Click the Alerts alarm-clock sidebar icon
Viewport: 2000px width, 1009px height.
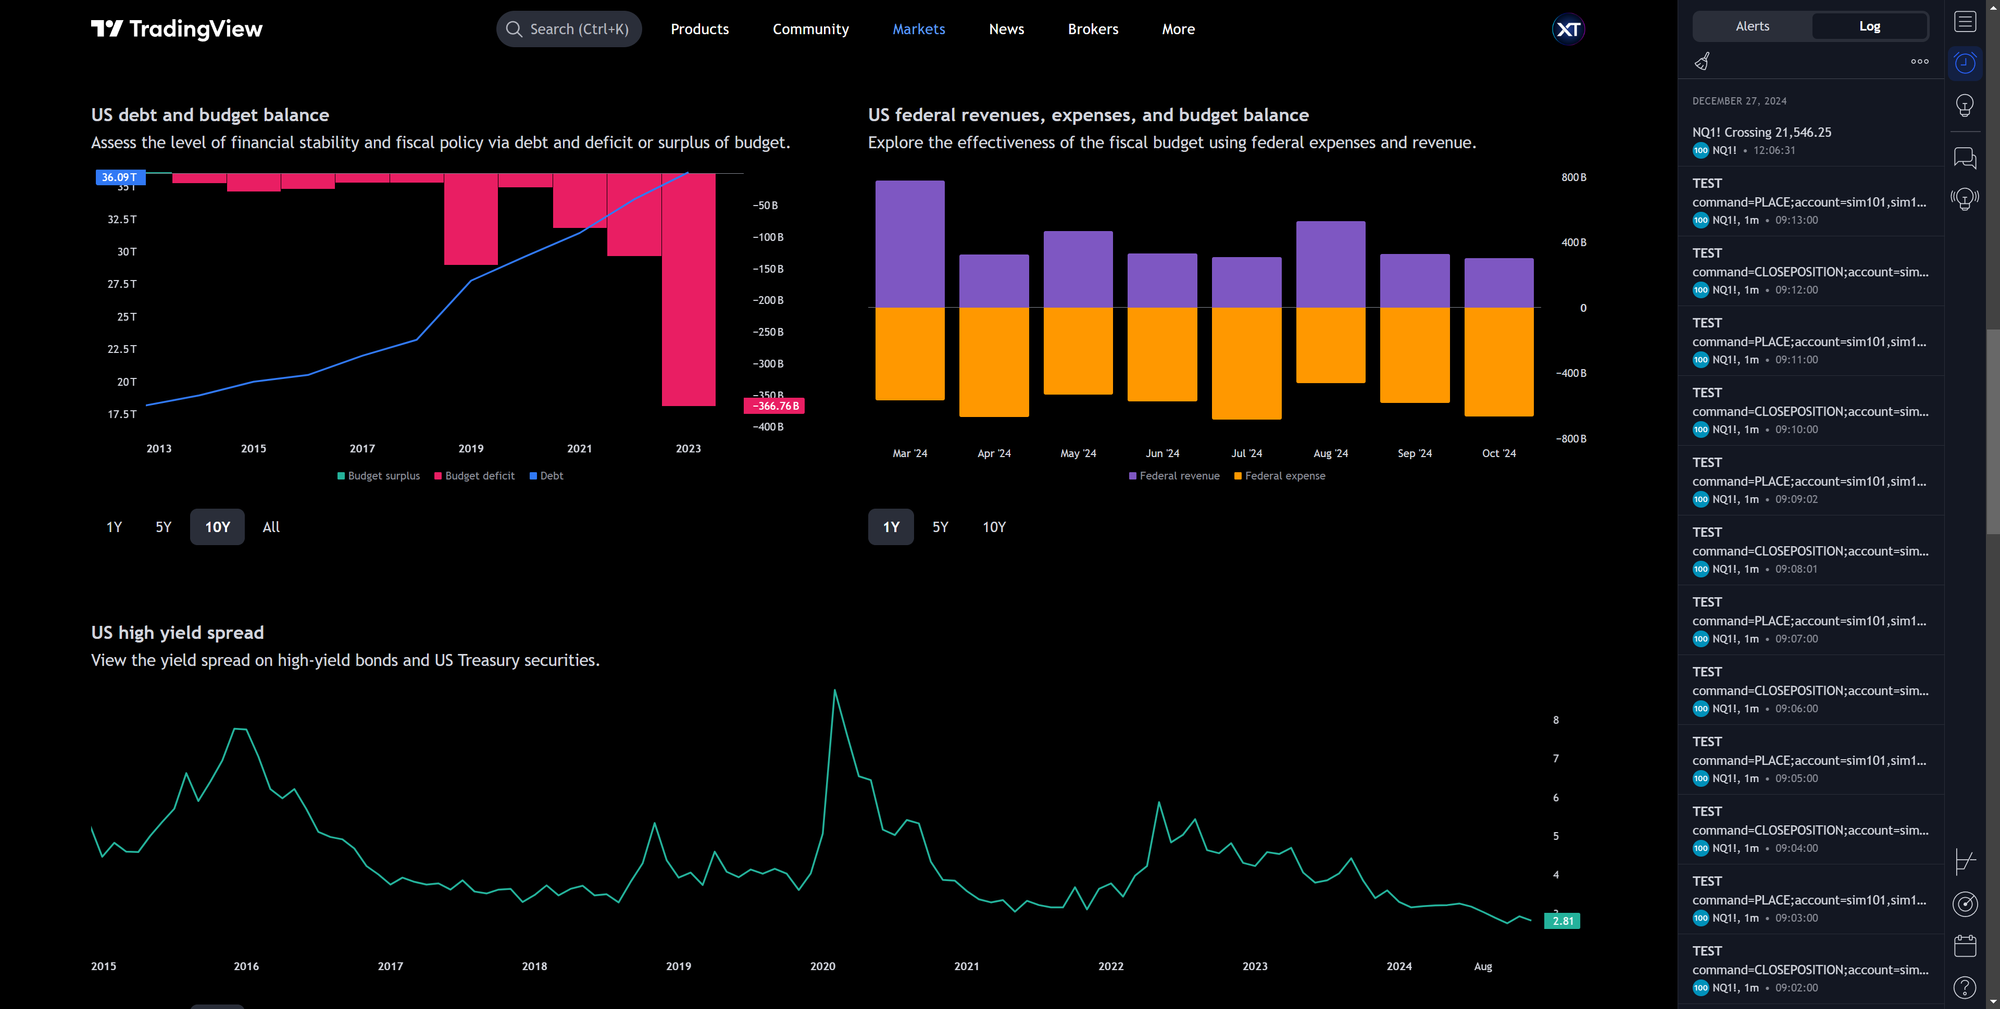pos(1965,63)
